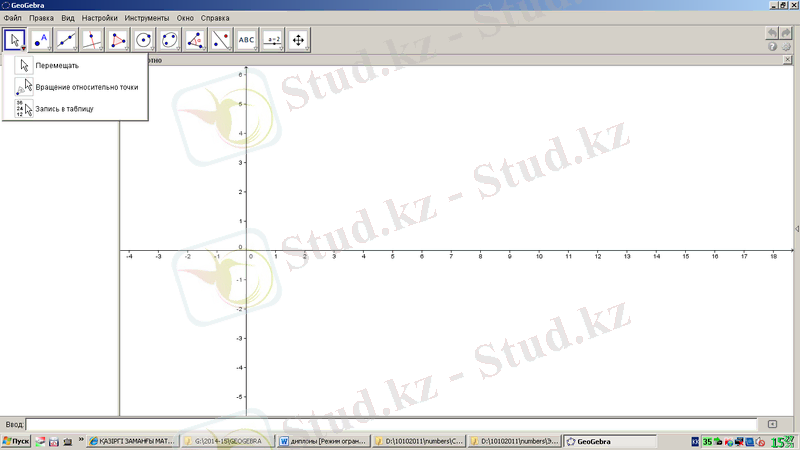Click the Redo arrow icon
Viewport: 800px width, 450px height.
(786, 33)
